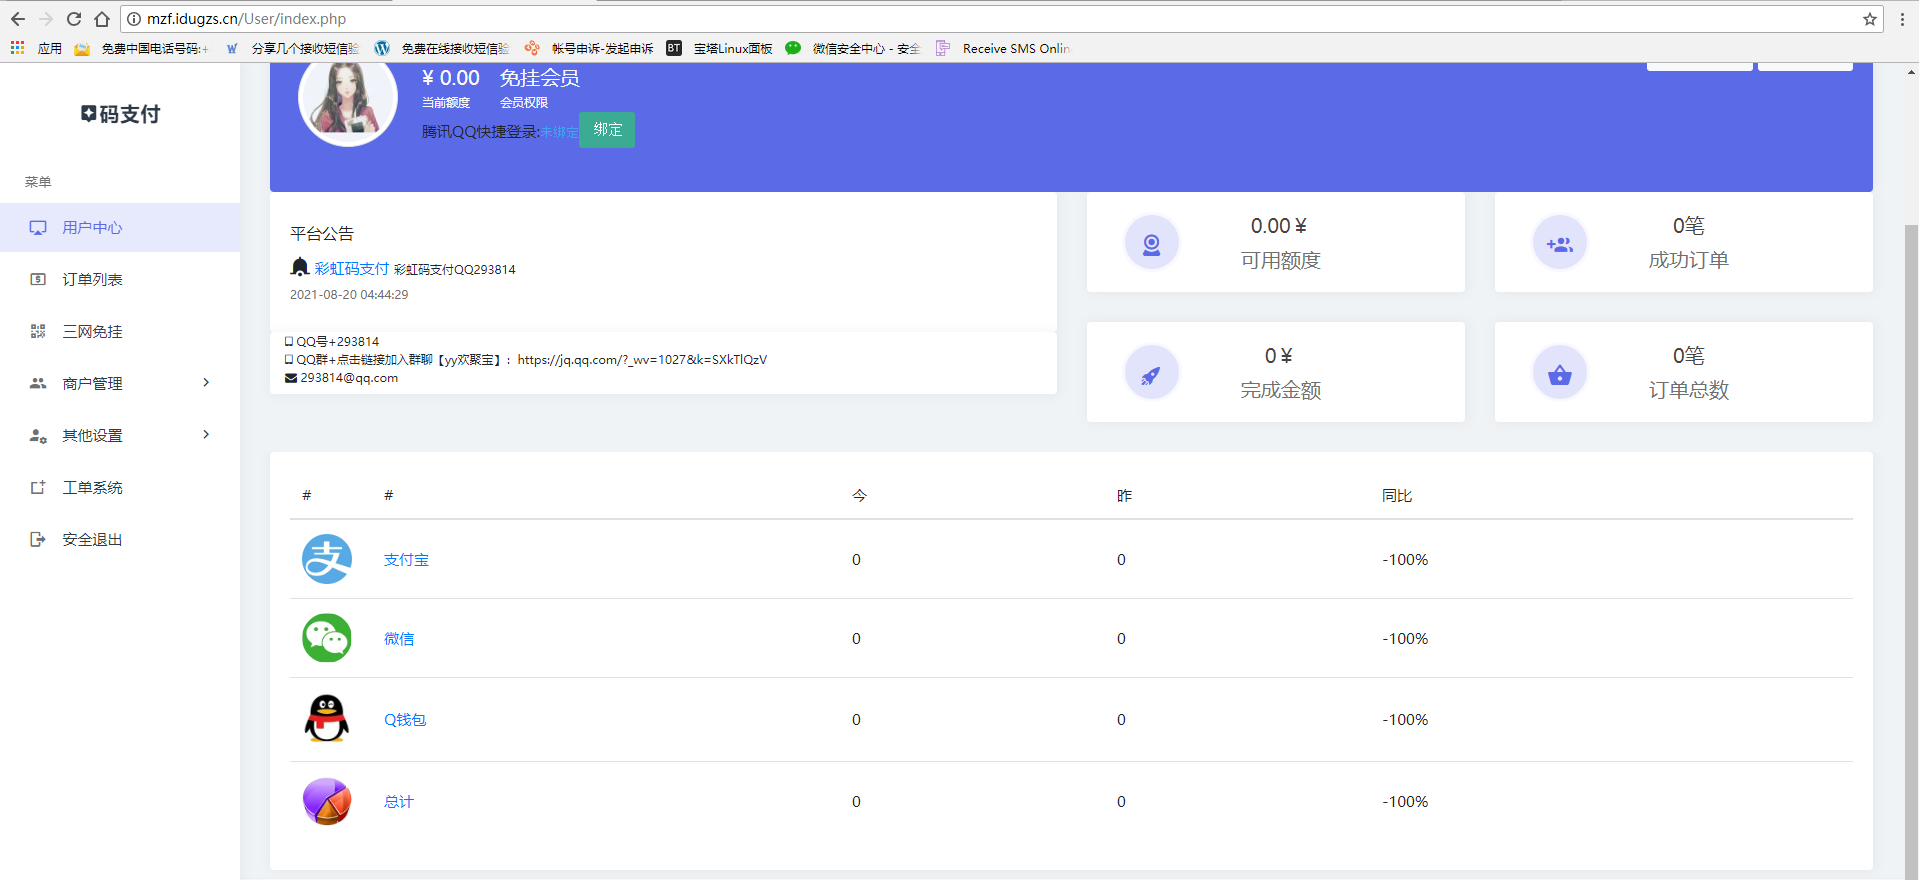The width and height of the screenshot is (1919, 880).
Task: Expand the 其他设置 submenu
Action: click(120, 435)
